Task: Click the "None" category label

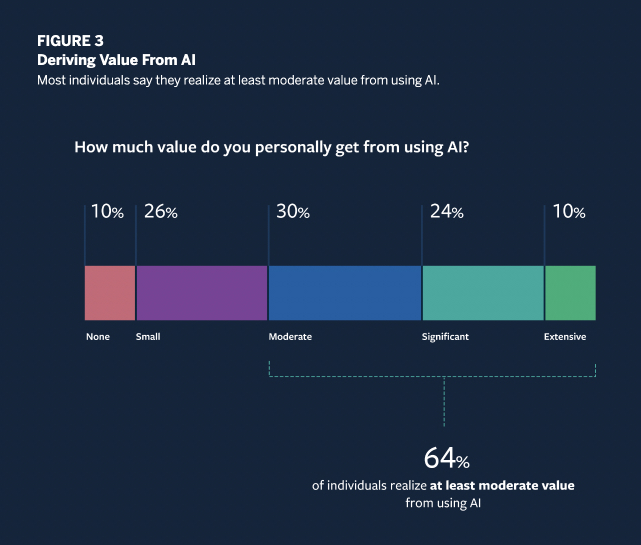Action: pos(98,337)
